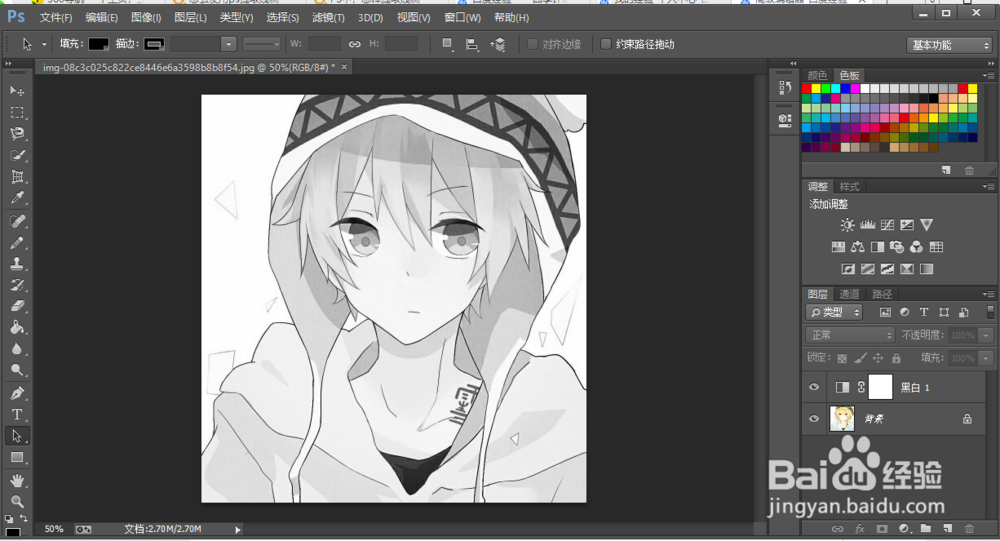Screen dimensions: 1000x541
Task: Enable the 对齐边缘 checkbox
Action: pyautogui.click(x=533, y=44)
